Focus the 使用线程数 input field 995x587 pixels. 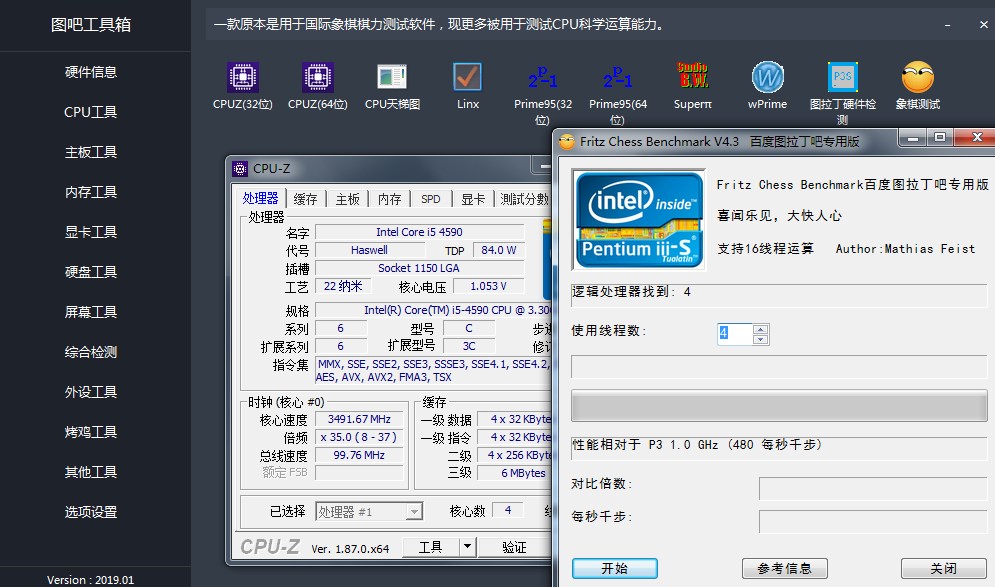(735, 334)
